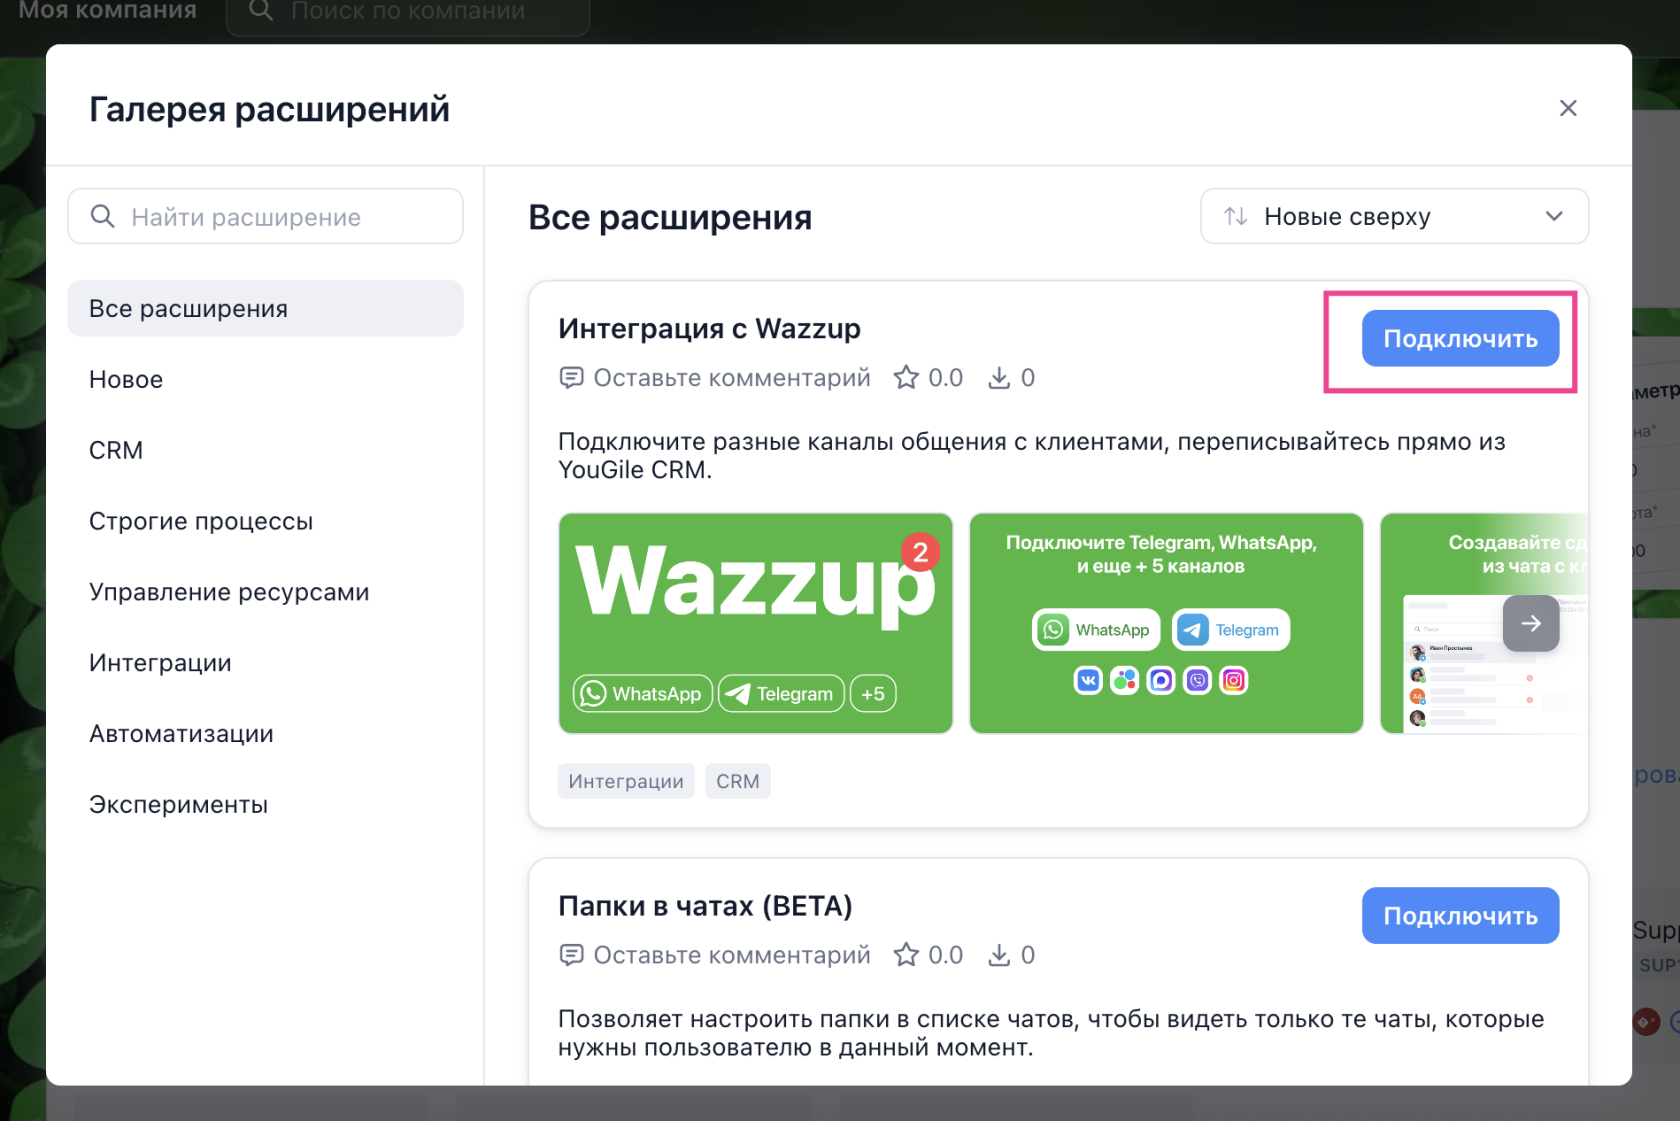
Task: Open the Новые сверху sort dropdown
Action: pyautogui.click(x=1394, y=216)
